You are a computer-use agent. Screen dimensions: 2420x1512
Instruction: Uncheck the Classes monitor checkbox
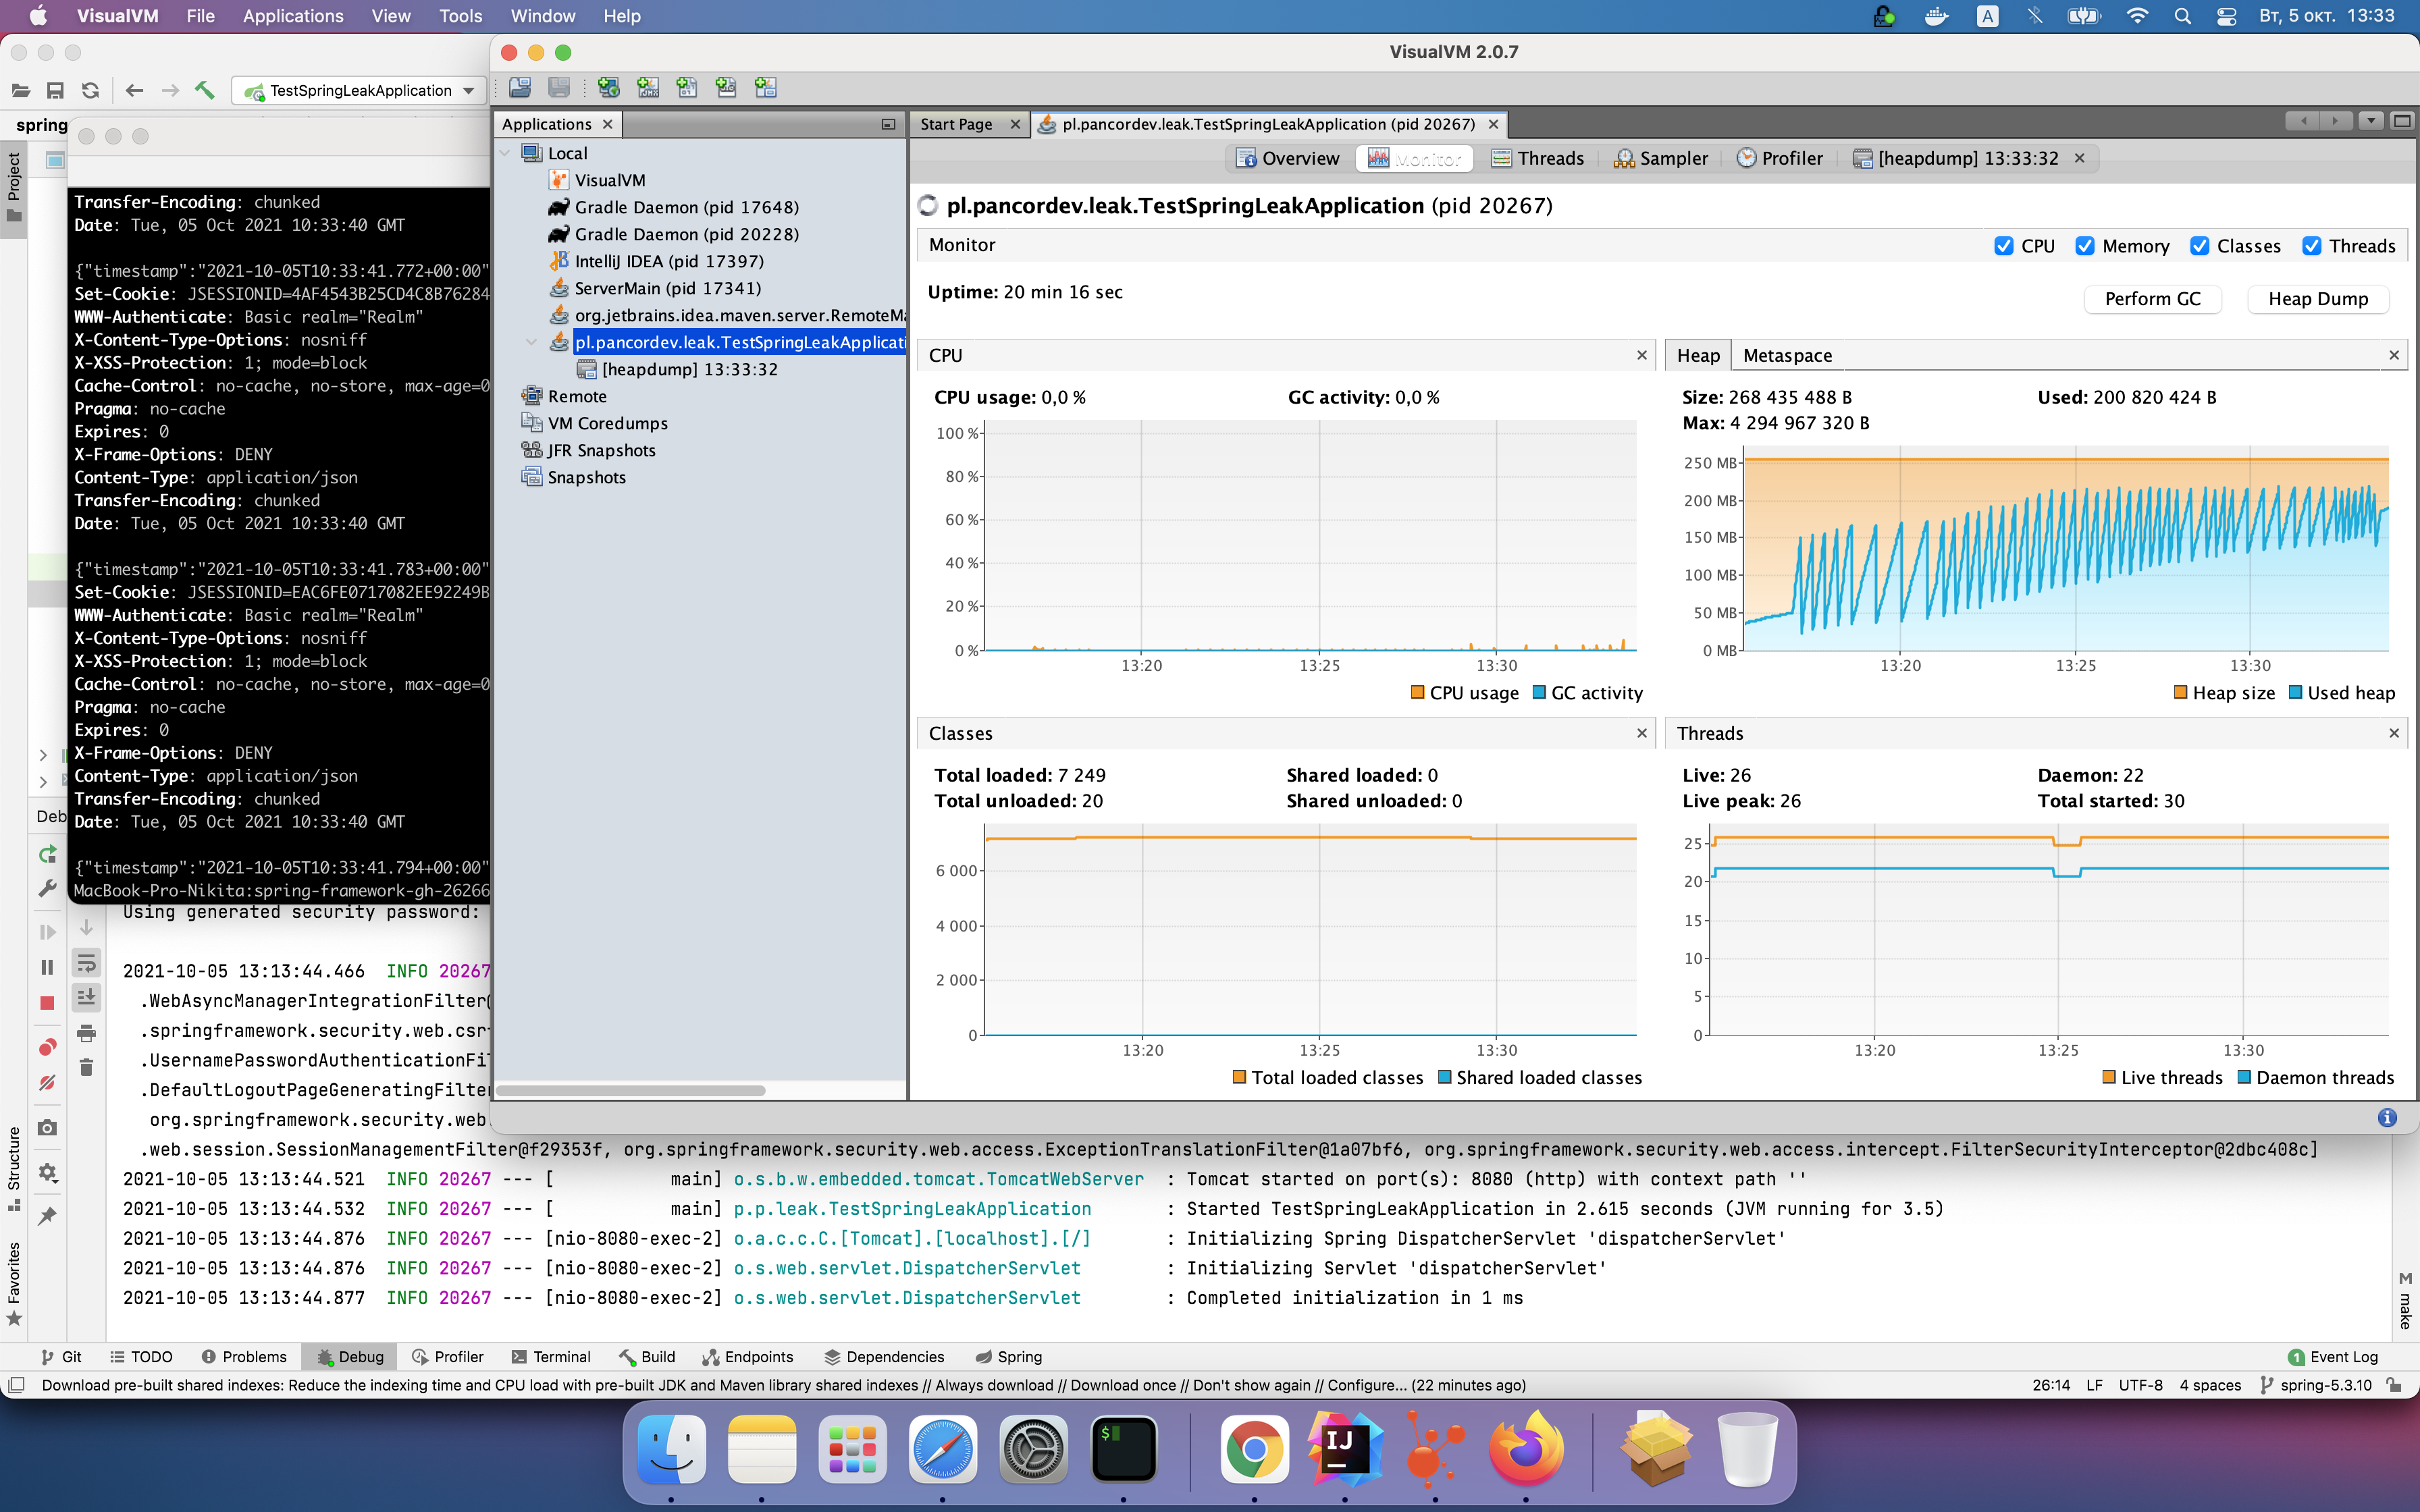pyautogui.click(x=2199, y=246)
